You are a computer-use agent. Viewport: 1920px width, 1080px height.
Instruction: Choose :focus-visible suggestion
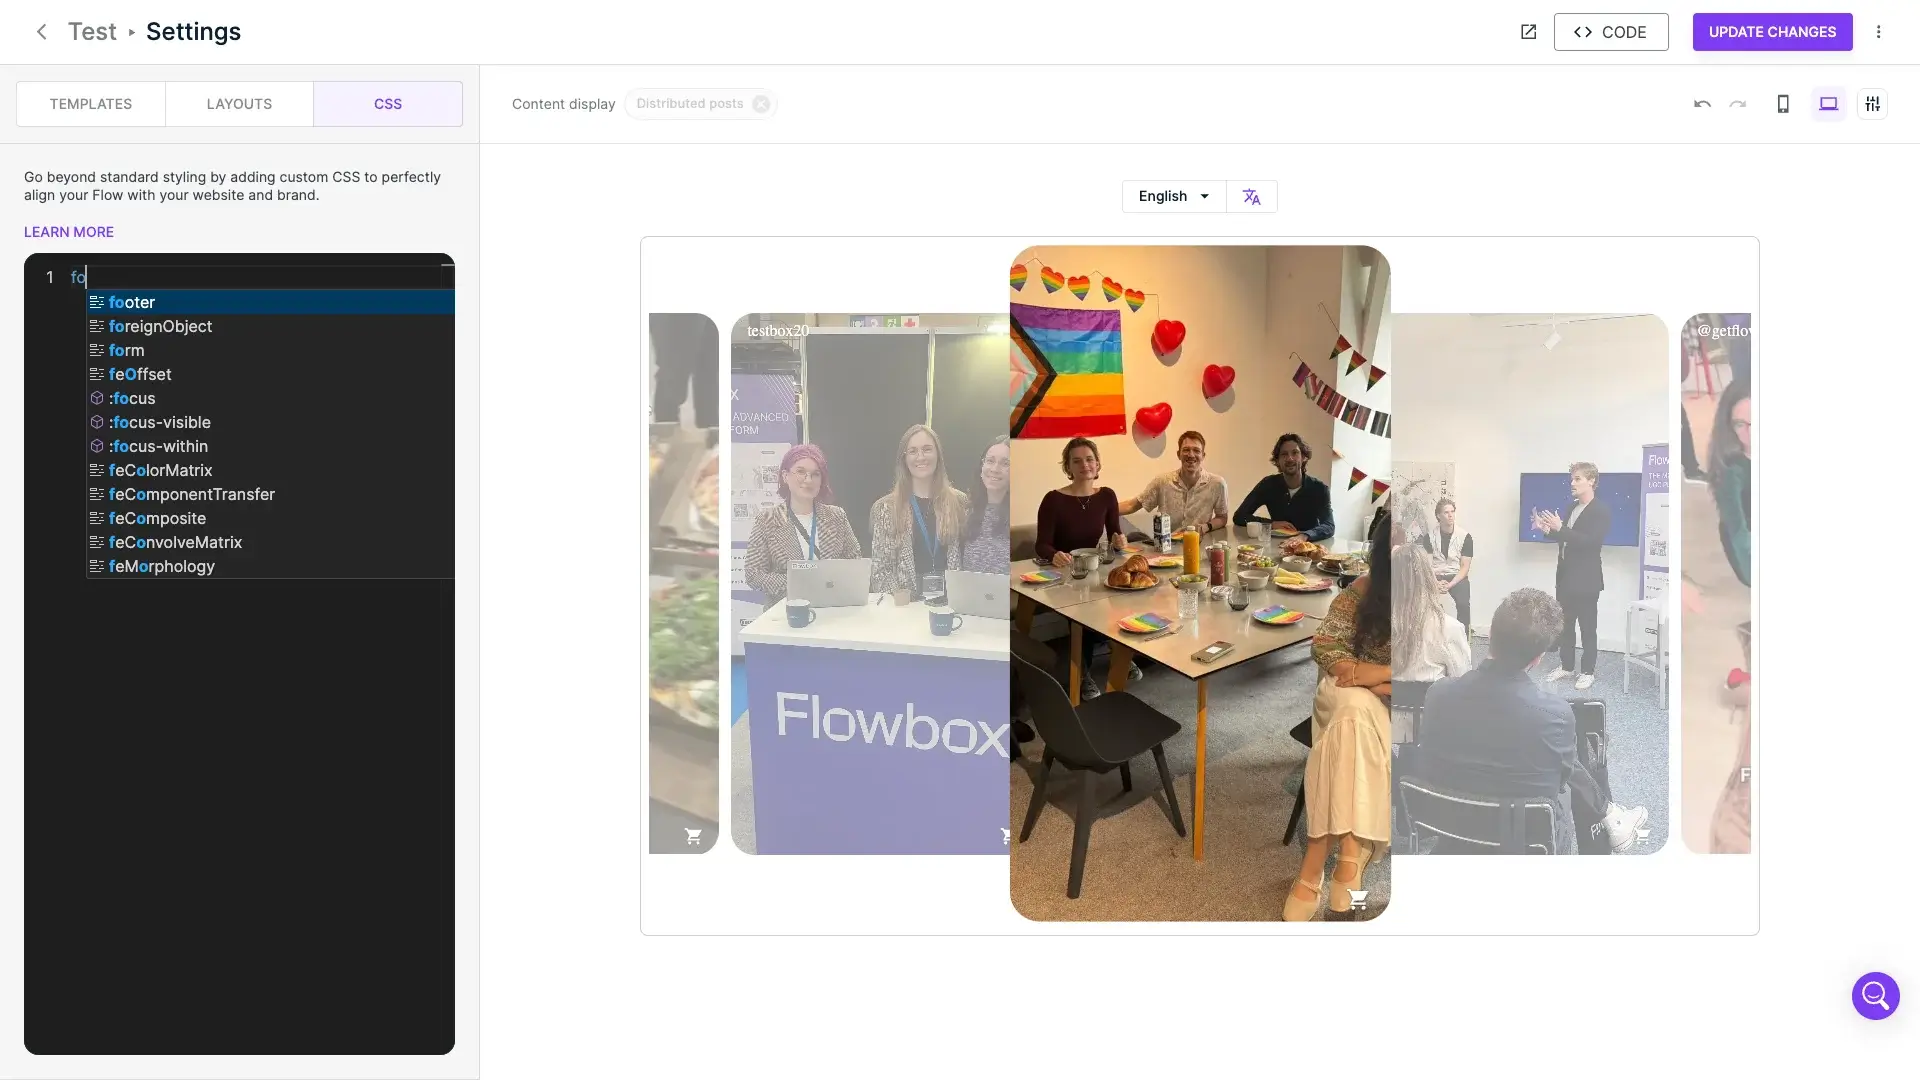coord(160,422)
